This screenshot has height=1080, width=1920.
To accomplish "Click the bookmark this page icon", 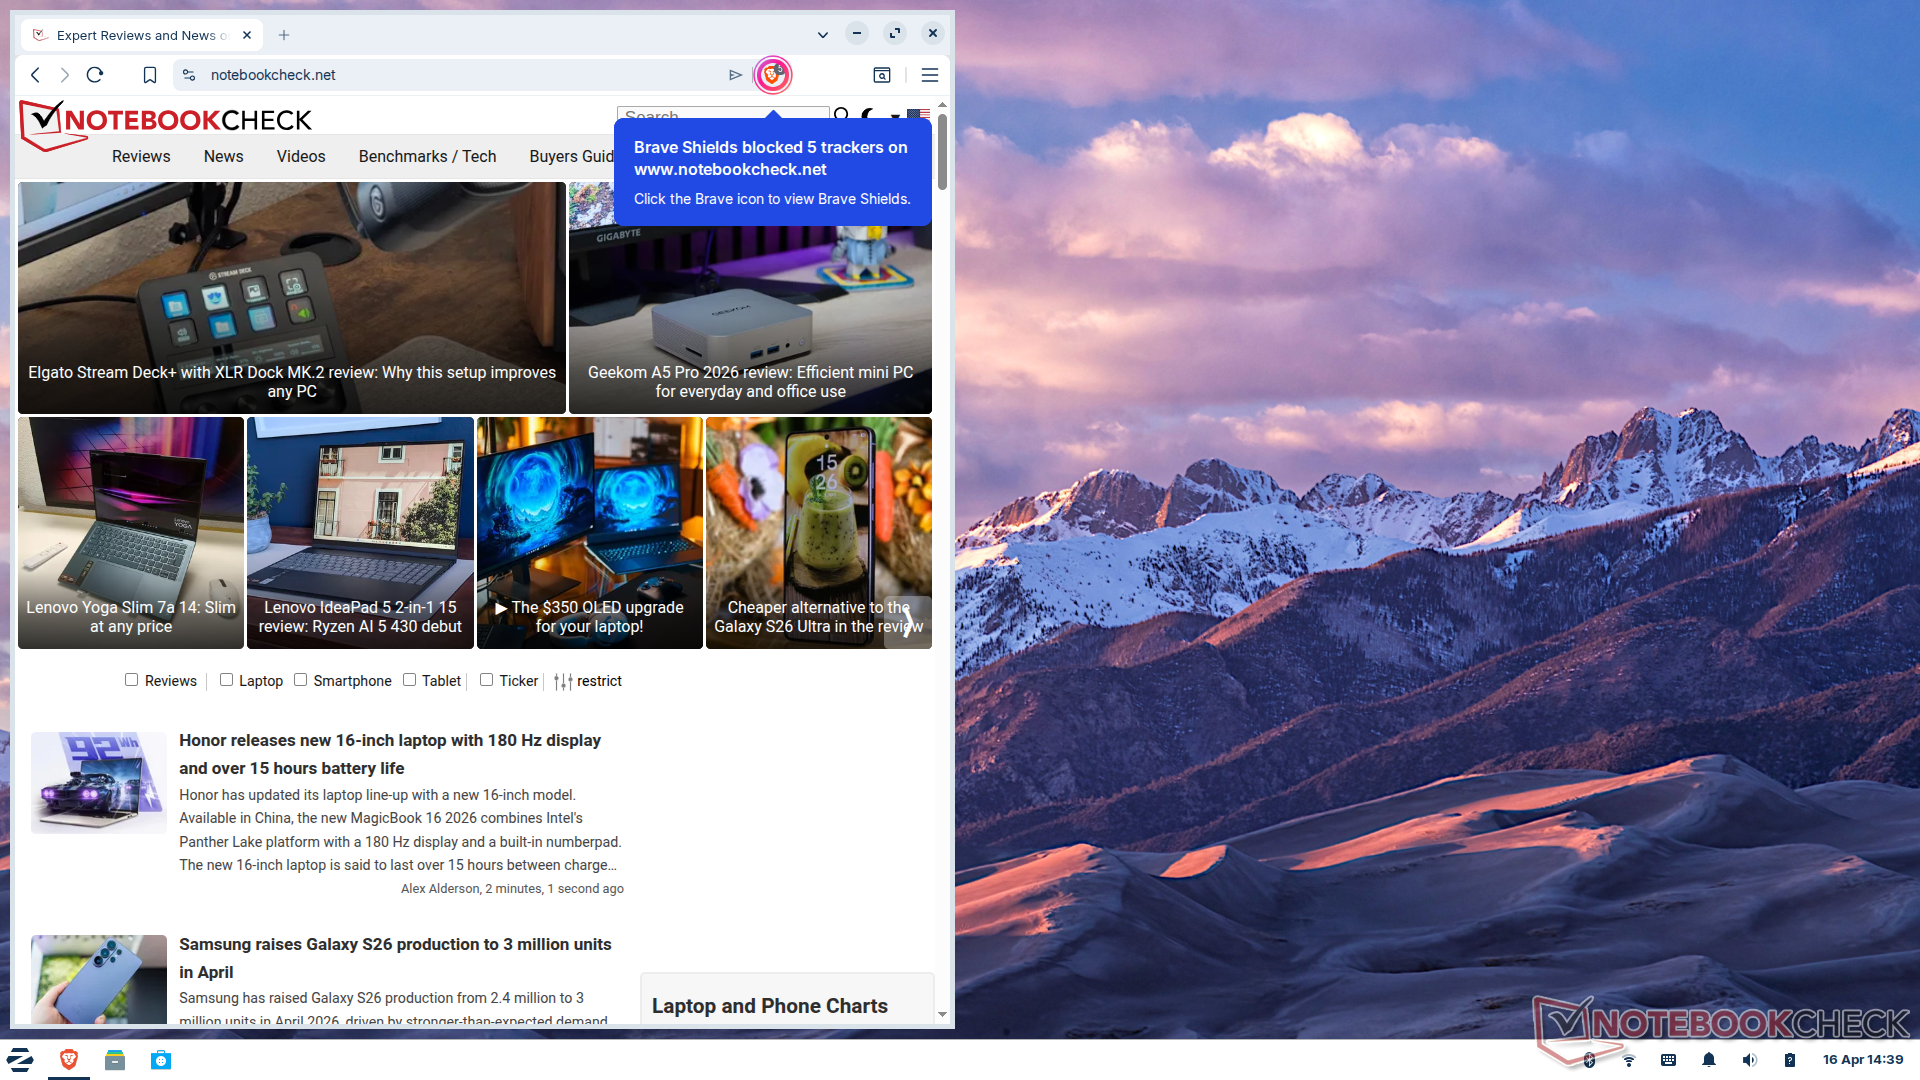I will 150,75.
